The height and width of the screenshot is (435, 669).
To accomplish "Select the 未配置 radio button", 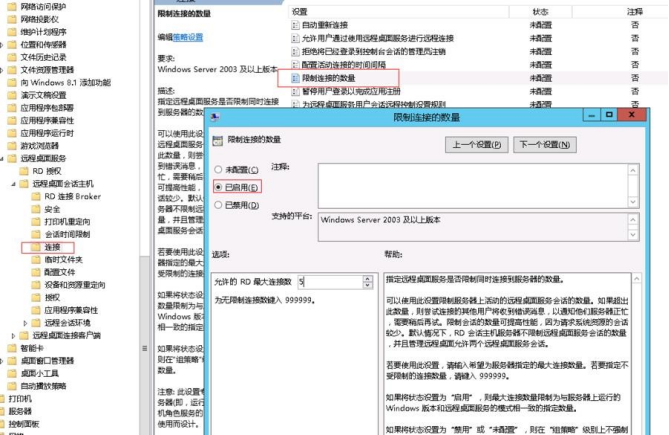I will click(218, 170).
